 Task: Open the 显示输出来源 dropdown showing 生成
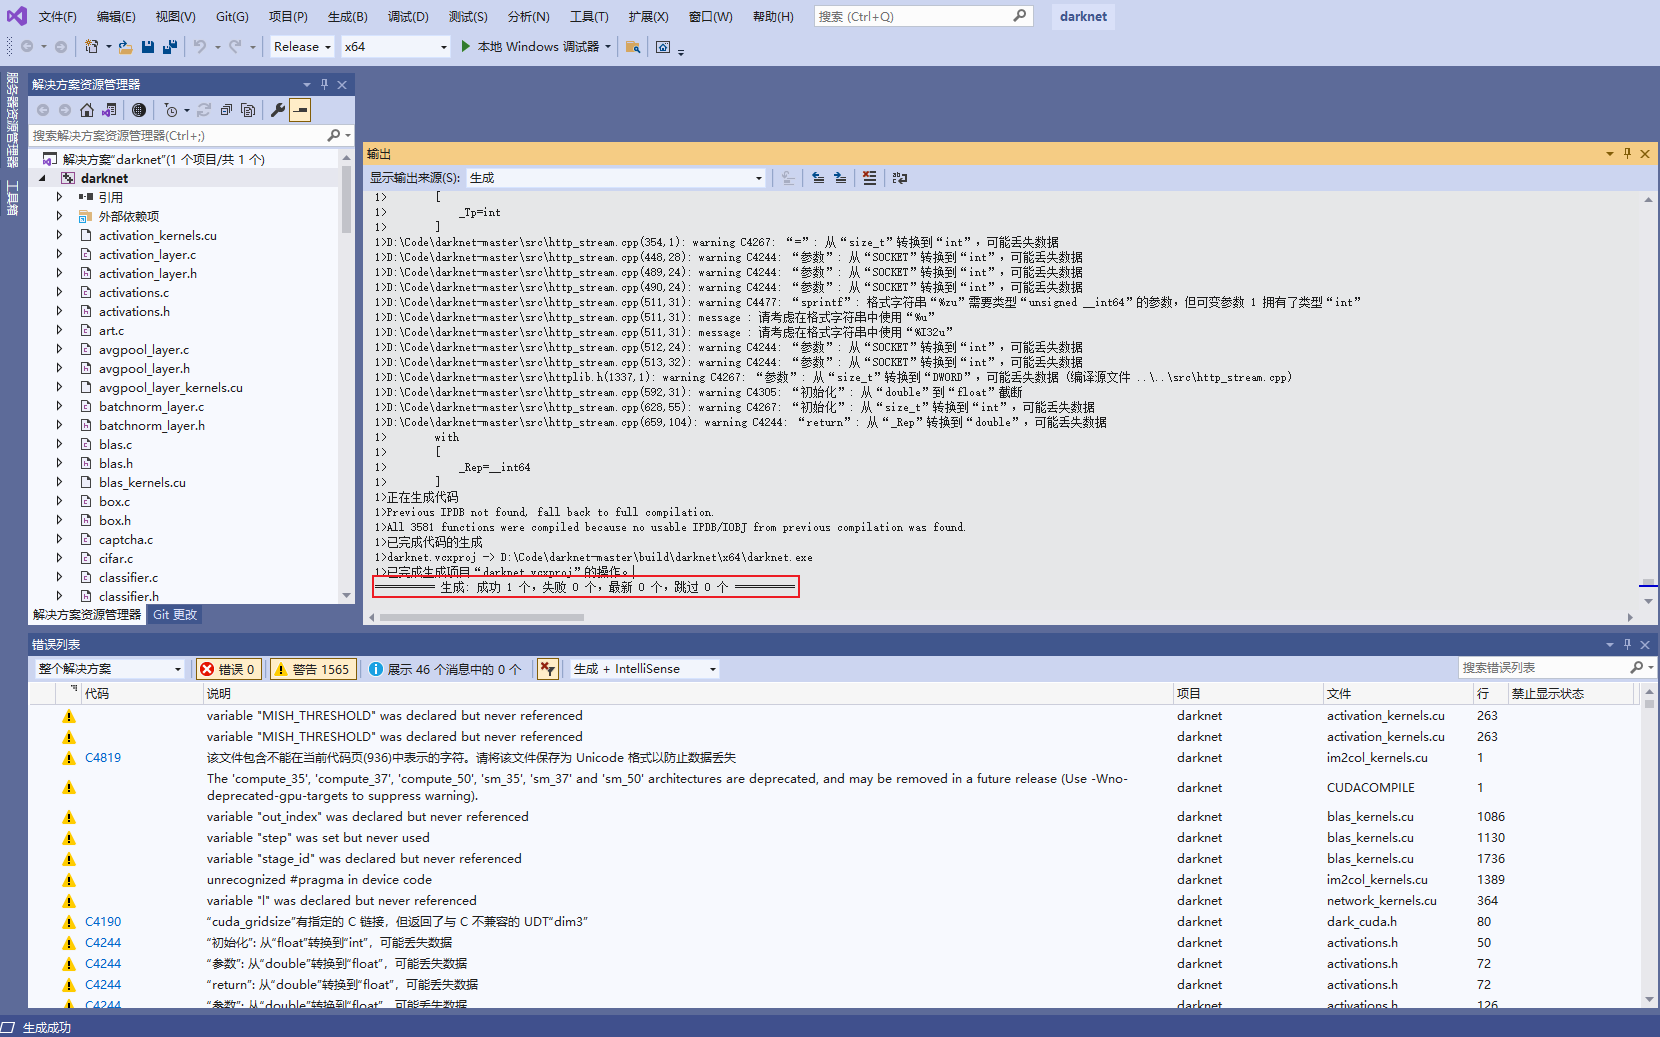[x=616, y=178]
